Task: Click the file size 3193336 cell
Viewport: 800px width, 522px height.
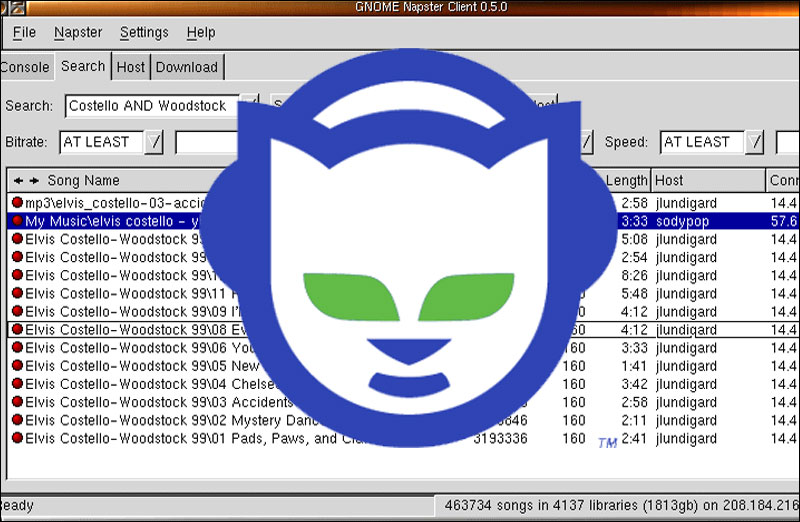Action: (x=500, y=438)
